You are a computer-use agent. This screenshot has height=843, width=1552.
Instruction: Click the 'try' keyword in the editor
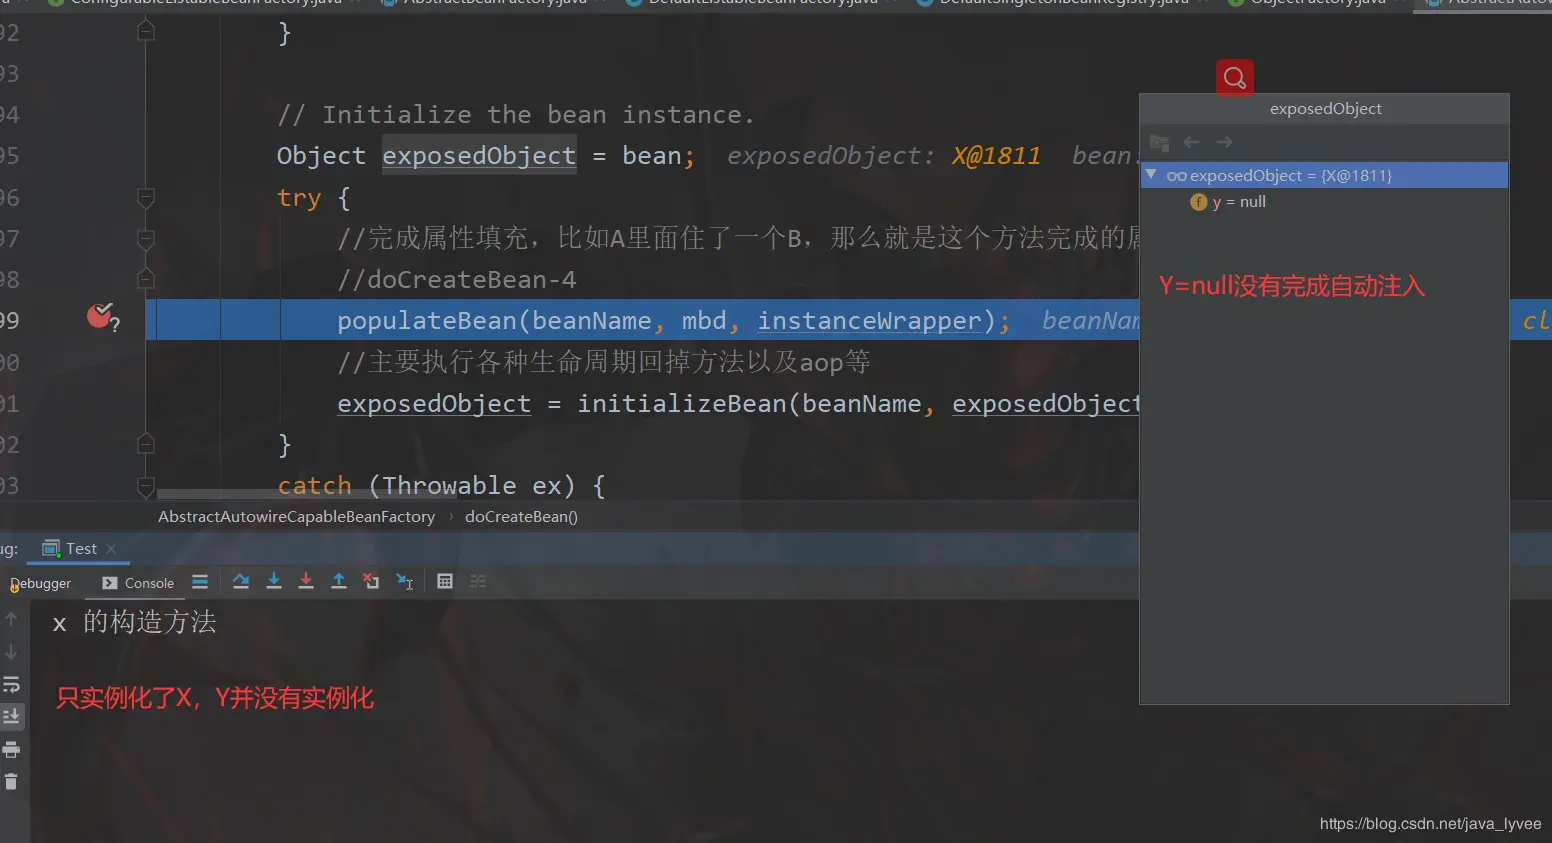[299, 198]
